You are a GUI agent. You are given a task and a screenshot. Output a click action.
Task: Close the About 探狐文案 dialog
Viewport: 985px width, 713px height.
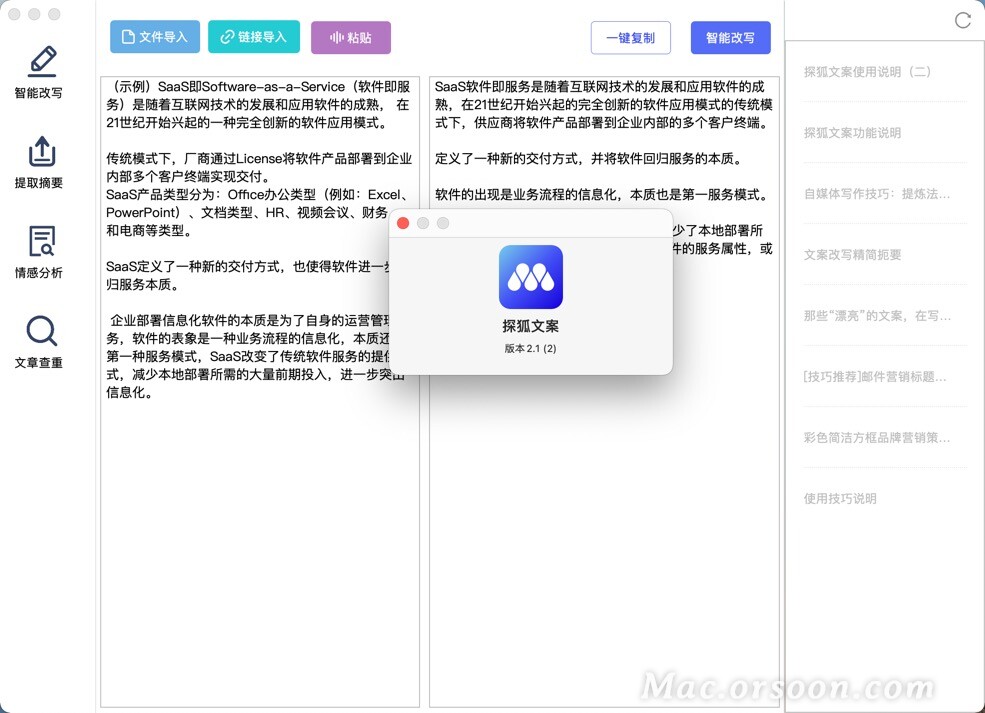pos(403,223)
